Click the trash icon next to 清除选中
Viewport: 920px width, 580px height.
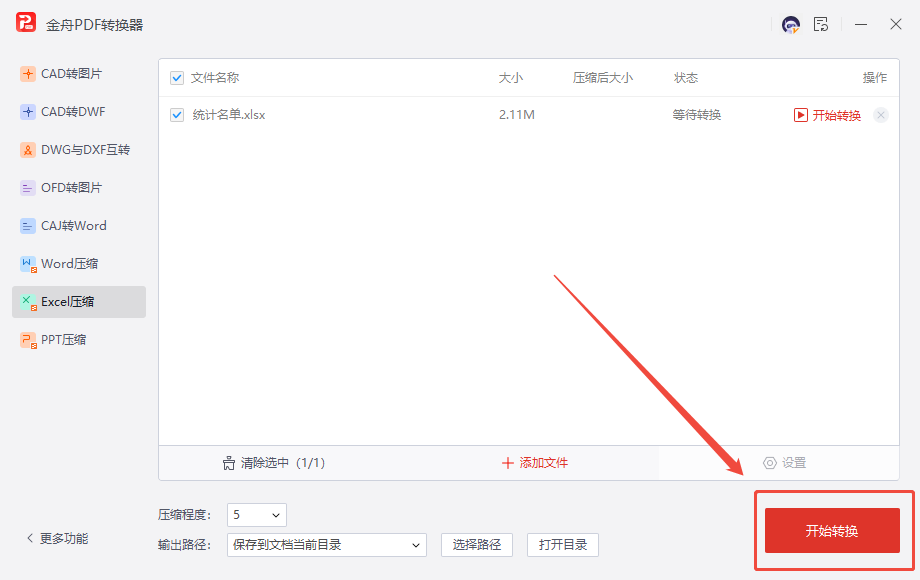click(229, 463)
